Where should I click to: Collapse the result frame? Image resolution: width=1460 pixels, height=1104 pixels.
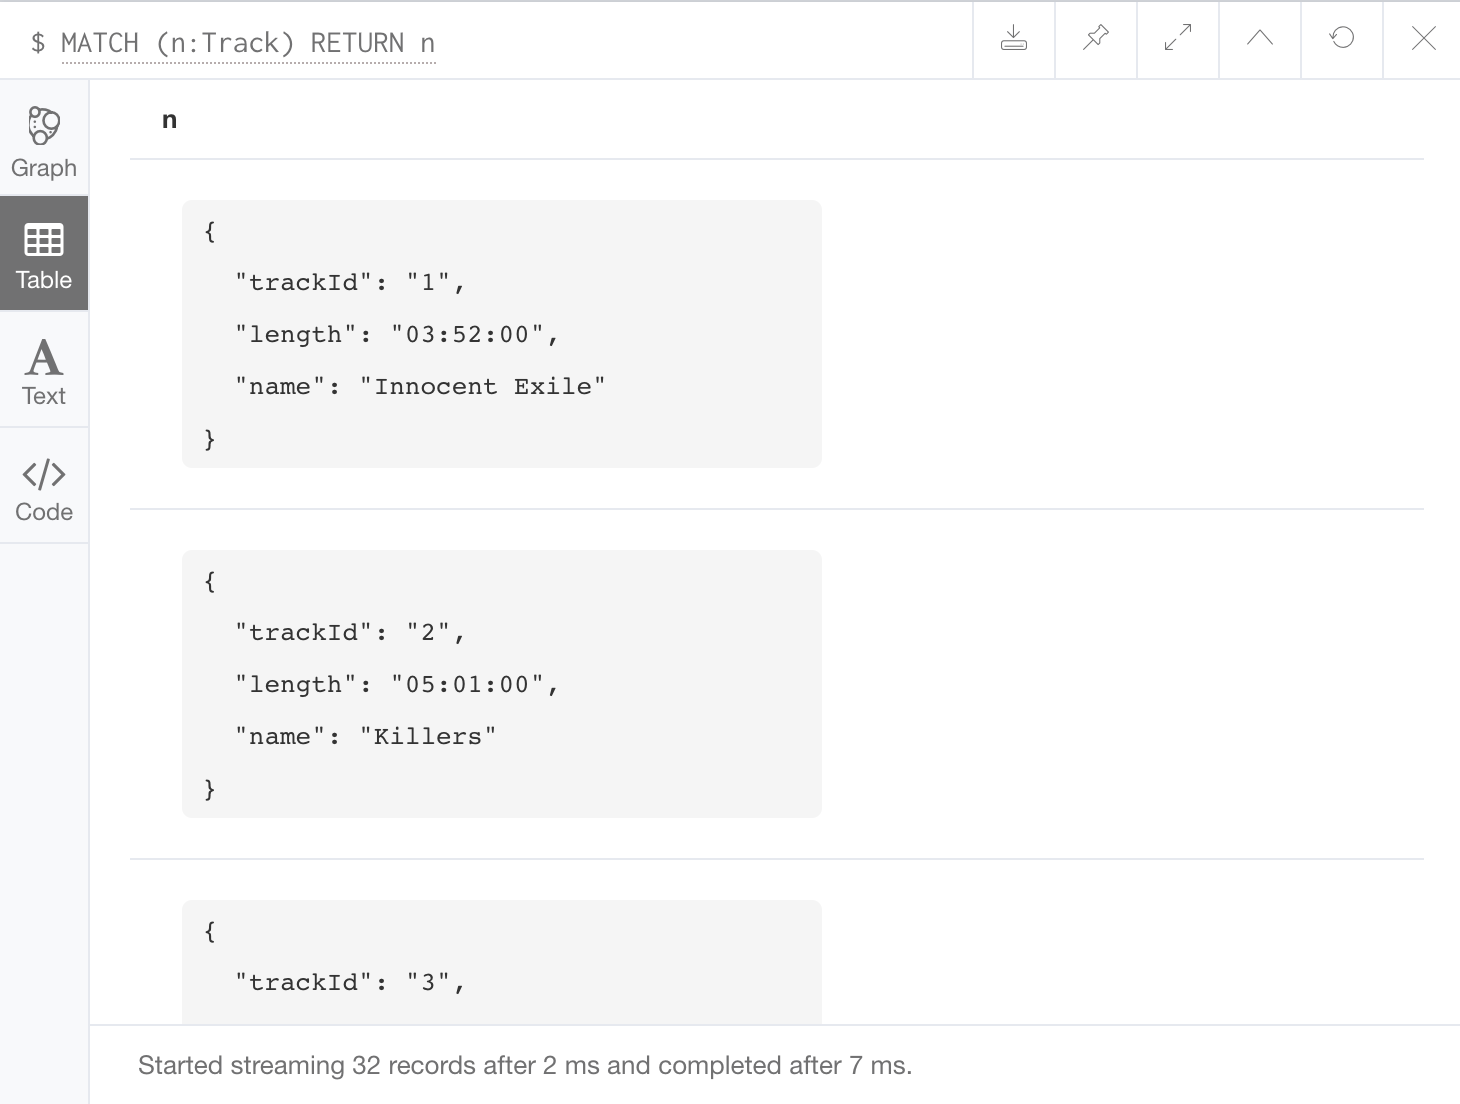point(1260,40)
